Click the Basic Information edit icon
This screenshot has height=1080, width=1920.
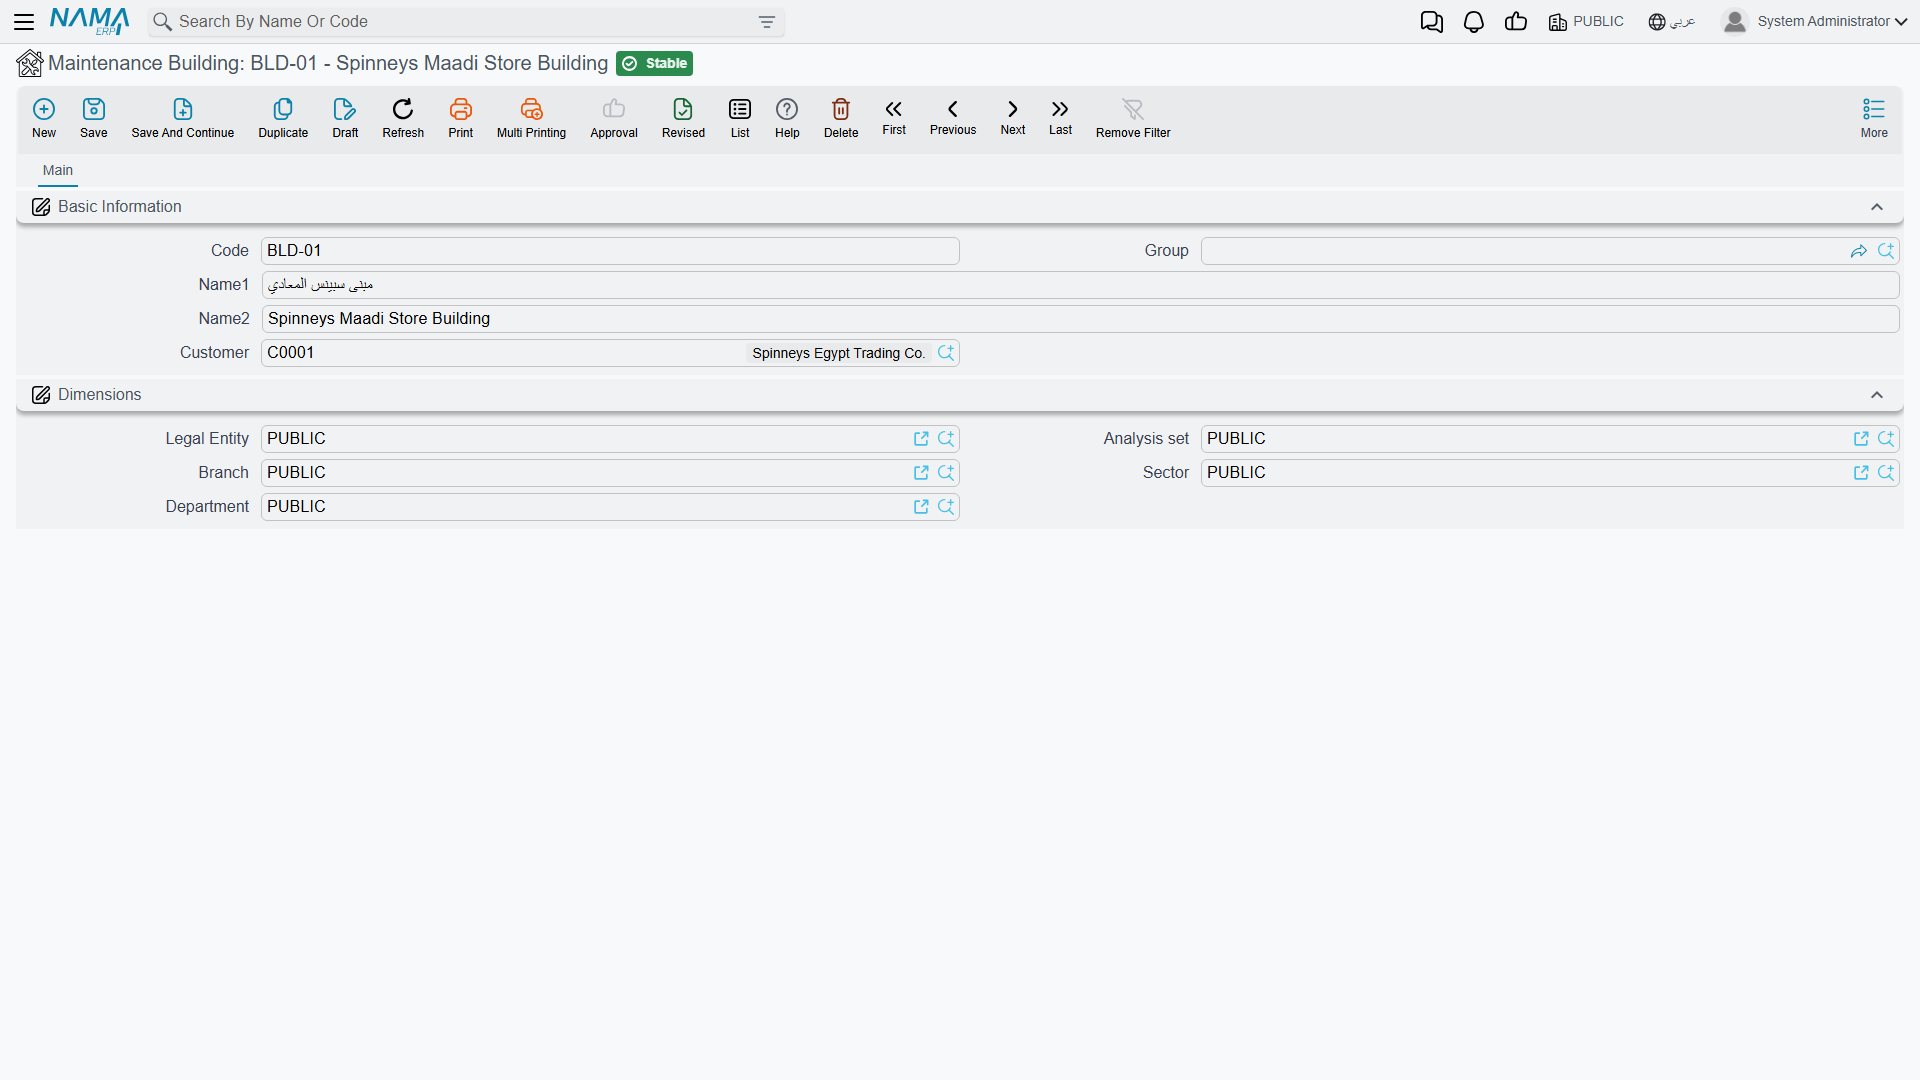tap(41, 207)
